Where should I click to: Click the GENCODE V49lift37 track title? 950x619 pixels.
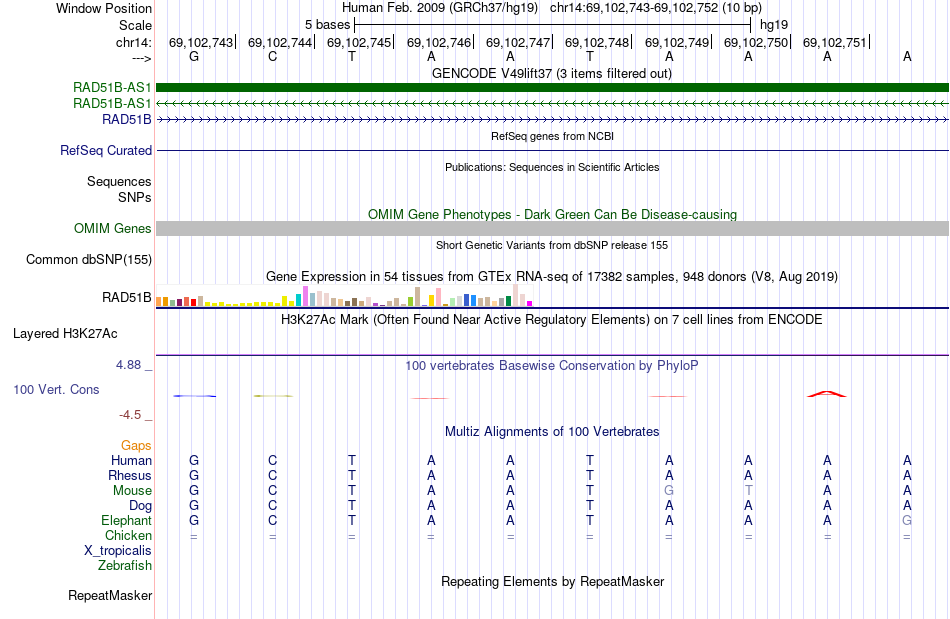(552, 74)
